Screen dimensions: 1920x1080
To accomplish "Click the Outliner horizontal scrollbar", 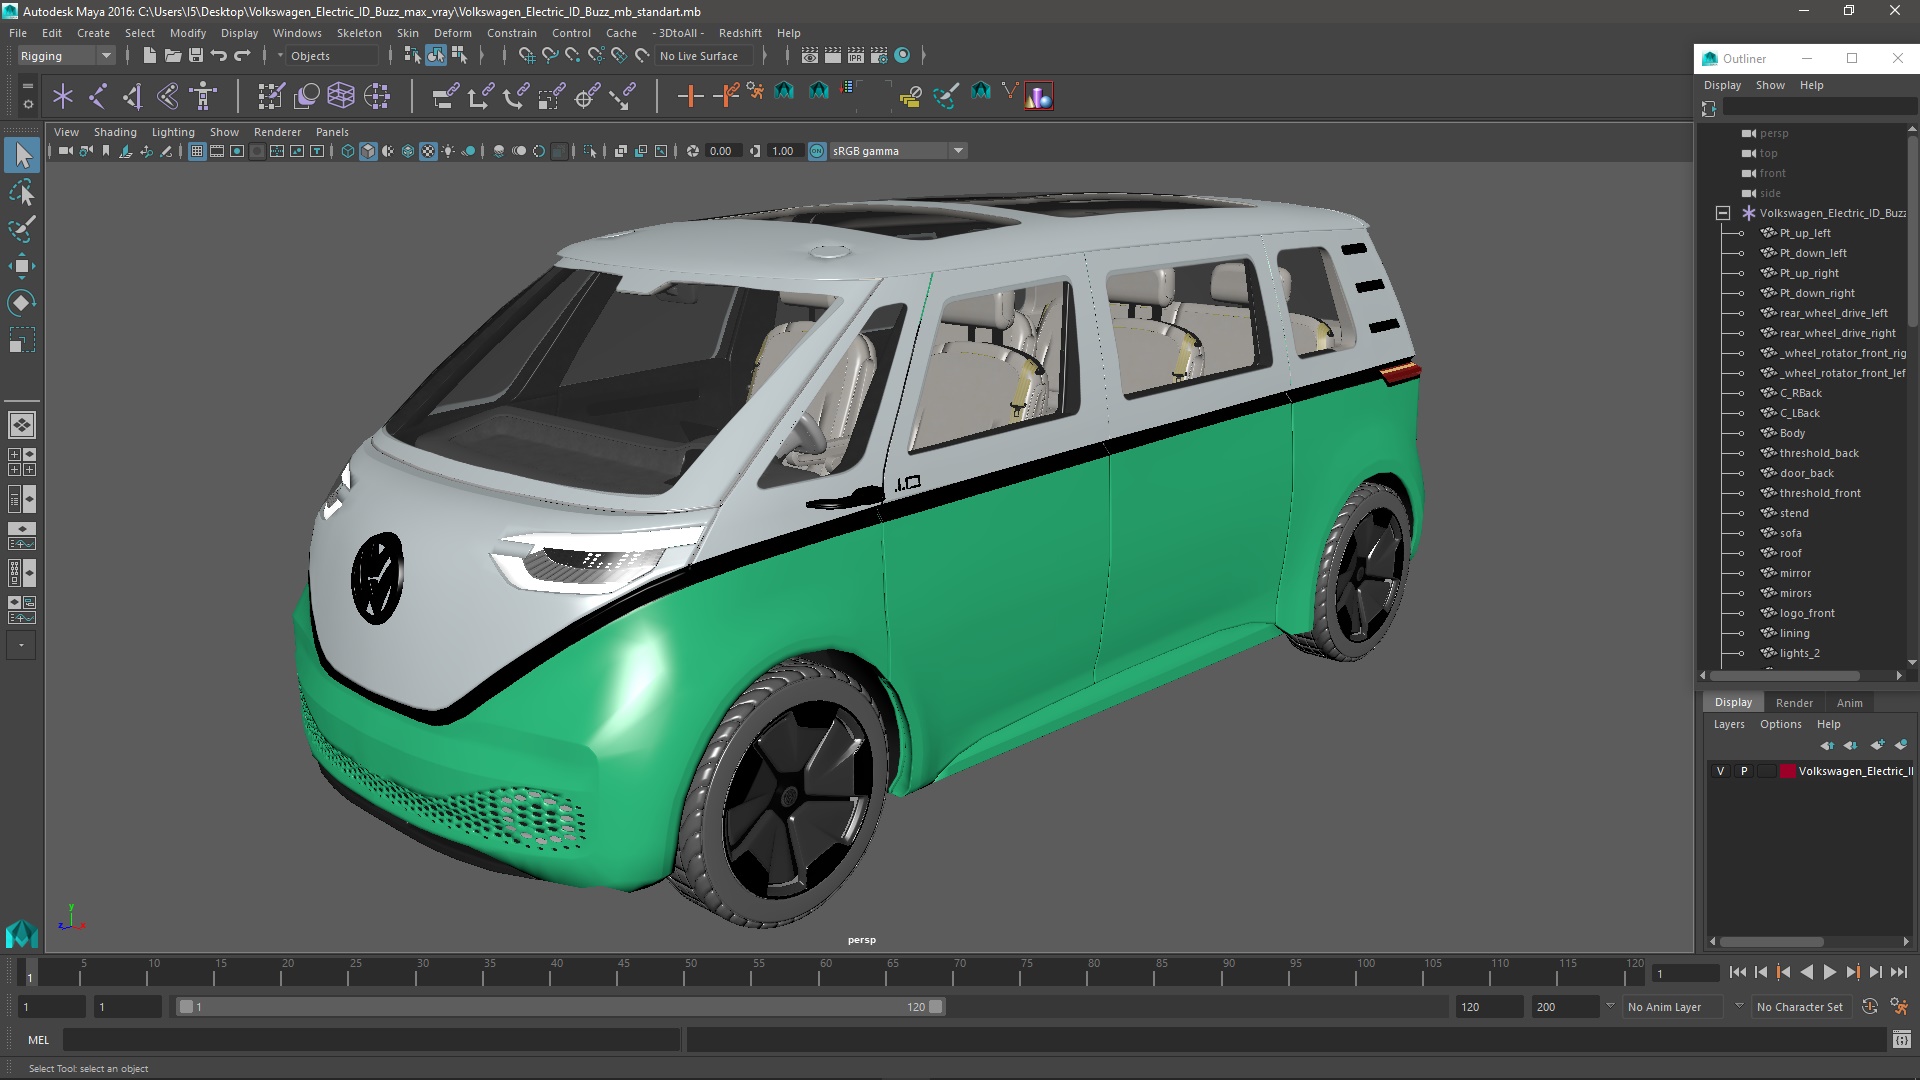I will coord(1784,676).
